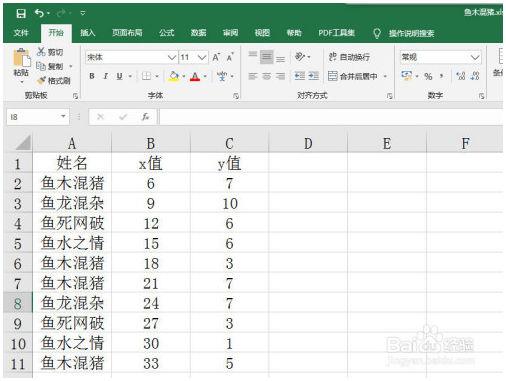Go to the 数据 tab

(x=198, y=33)
